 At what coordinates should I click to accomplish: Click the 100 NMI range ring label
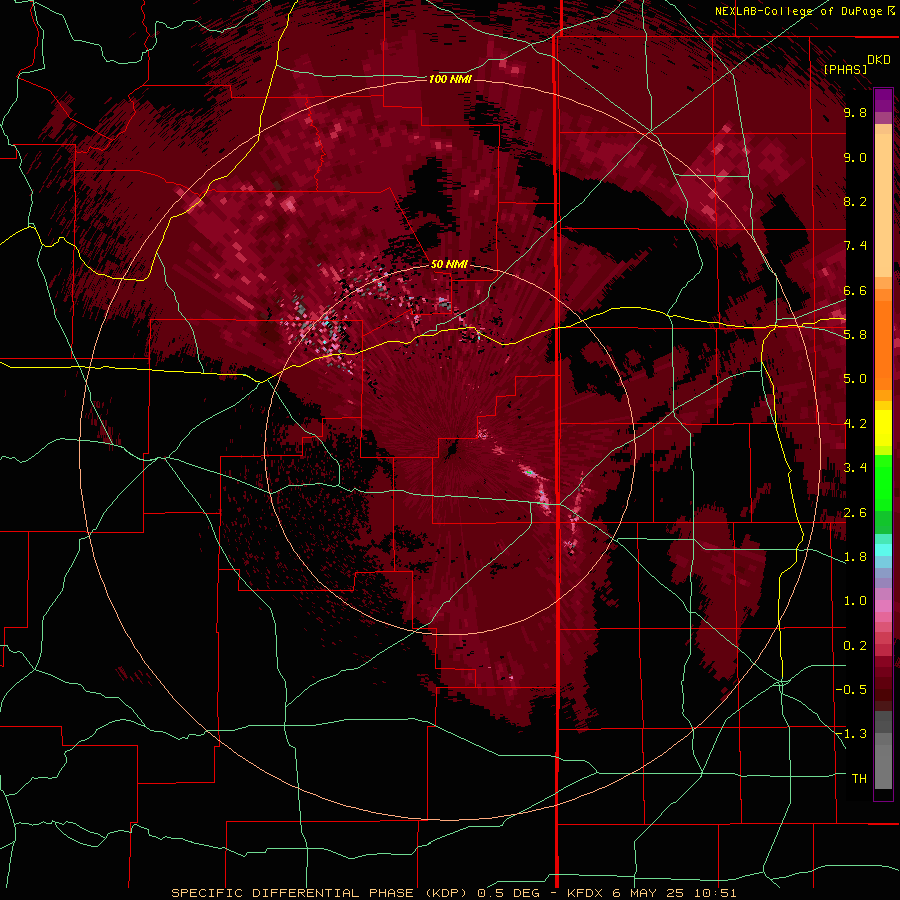click(450, 79)
